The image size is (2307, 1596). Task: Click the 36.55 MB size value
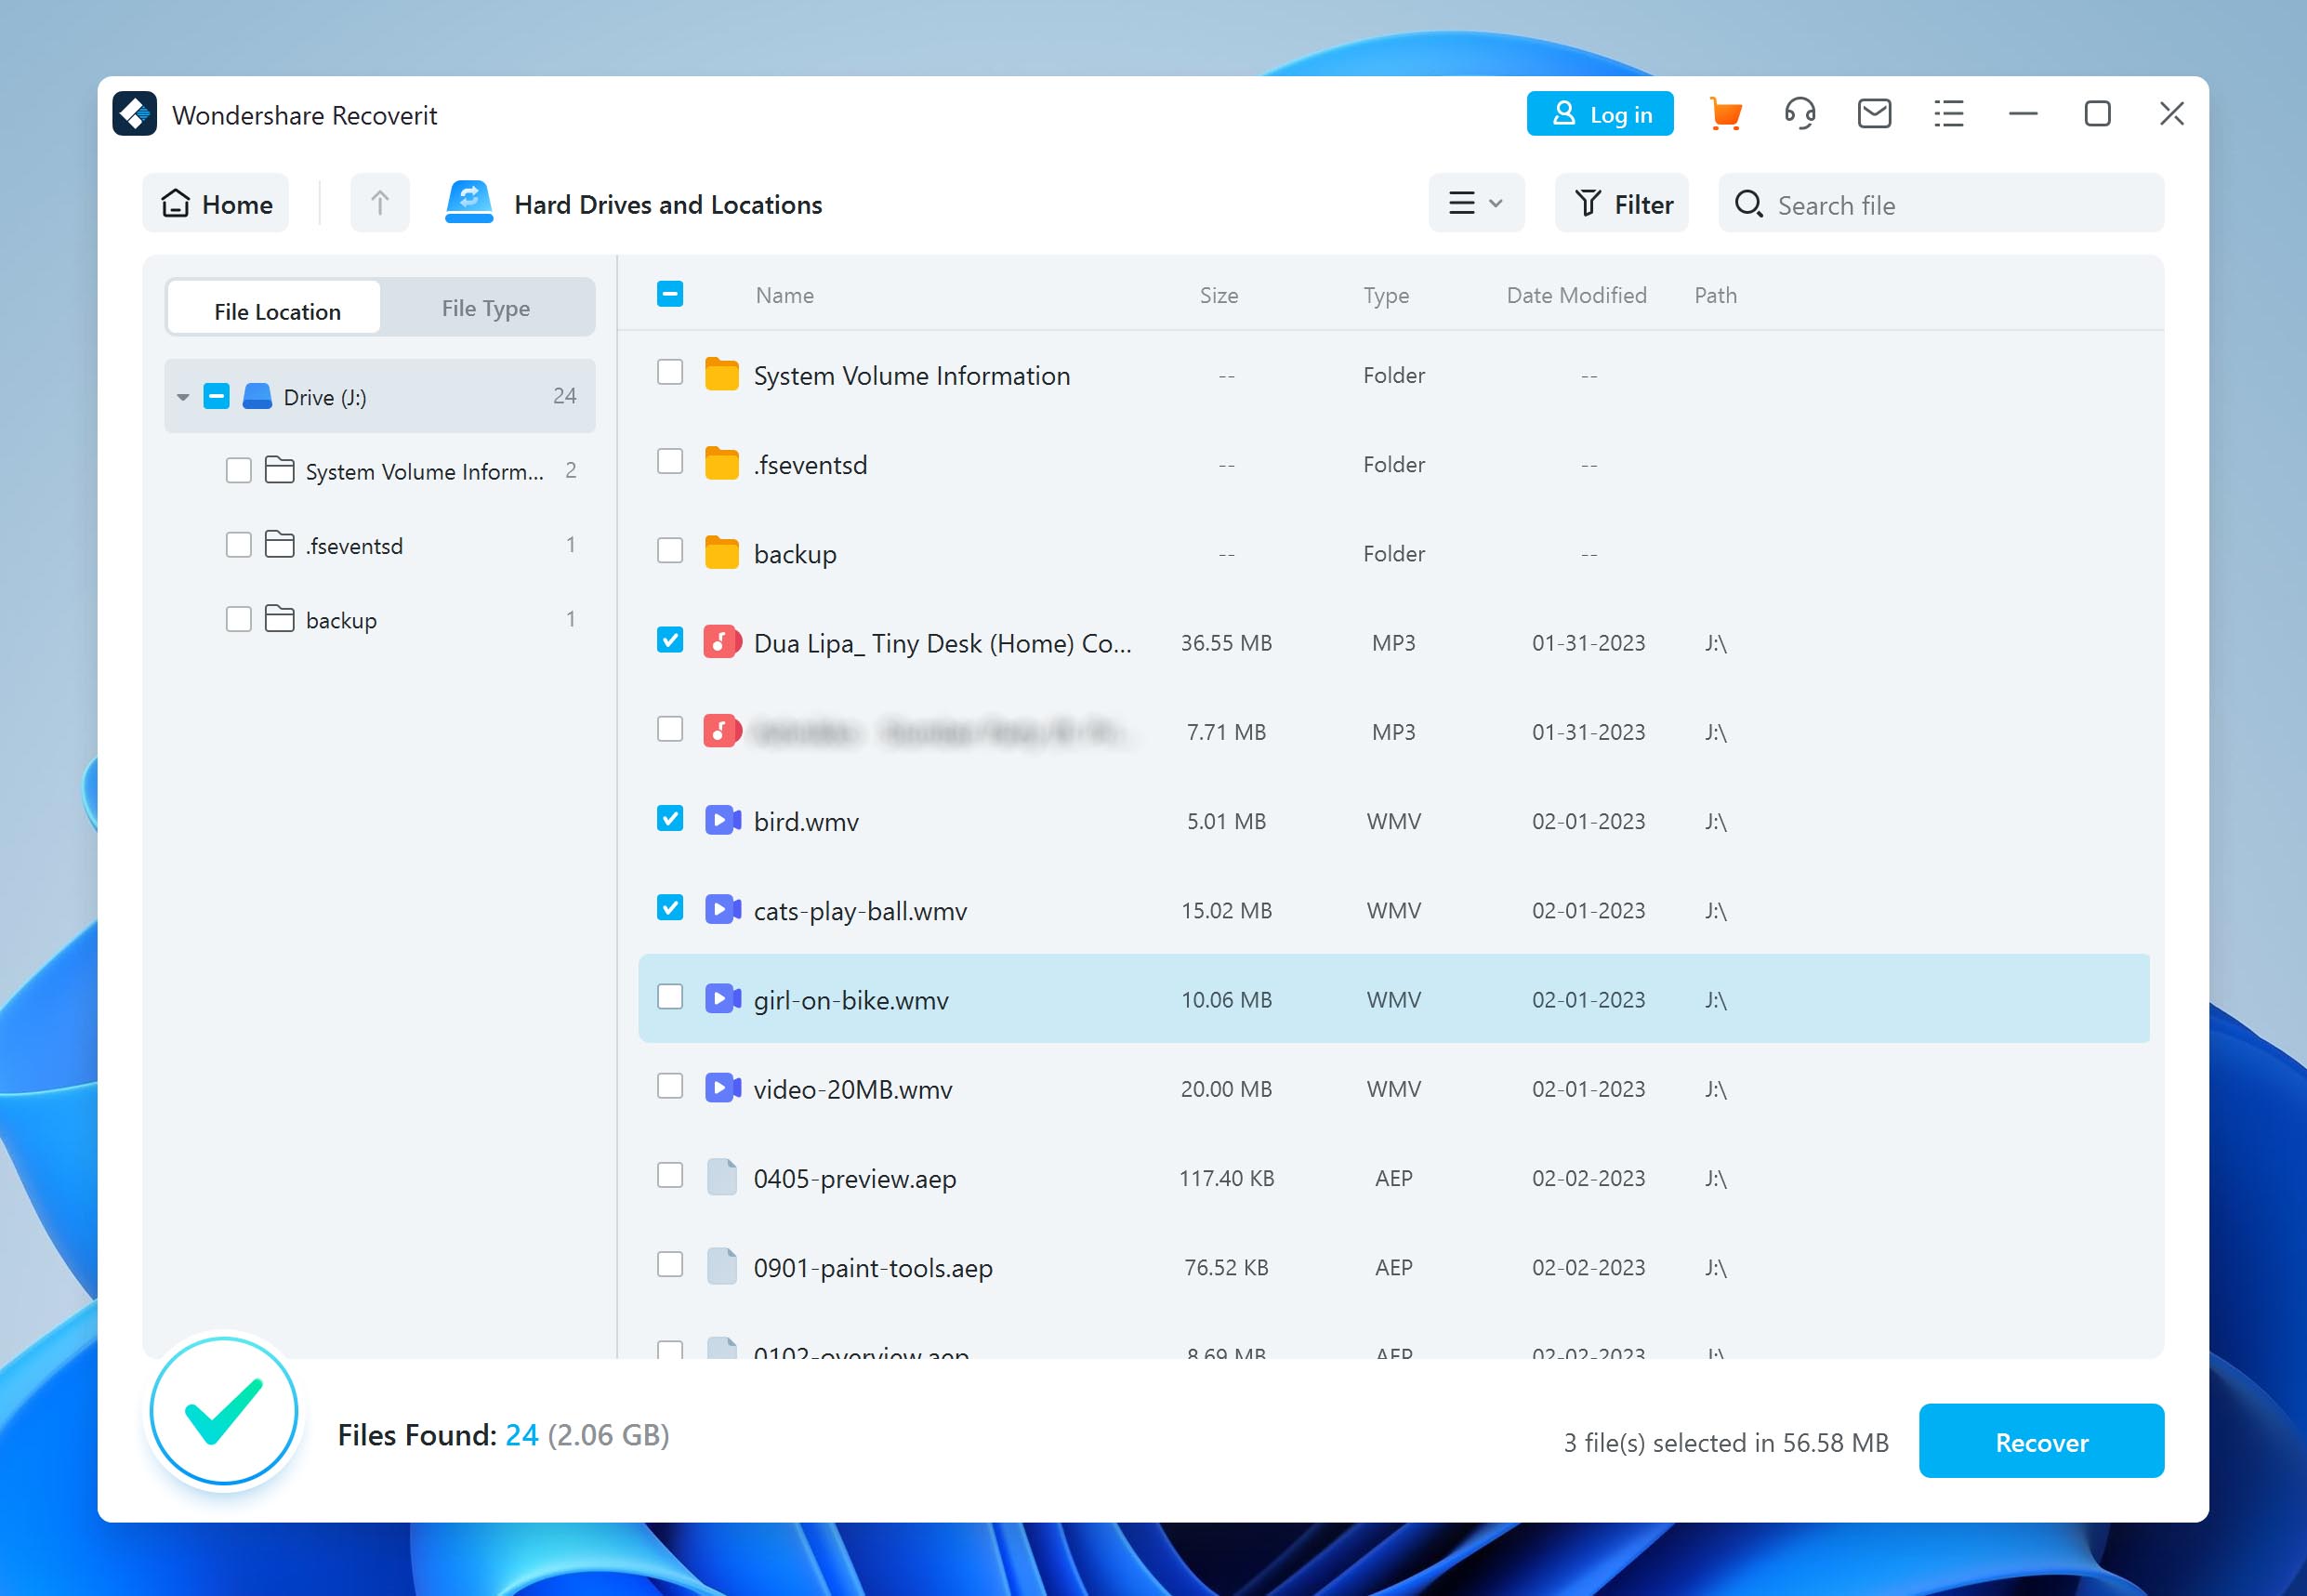1226,643
